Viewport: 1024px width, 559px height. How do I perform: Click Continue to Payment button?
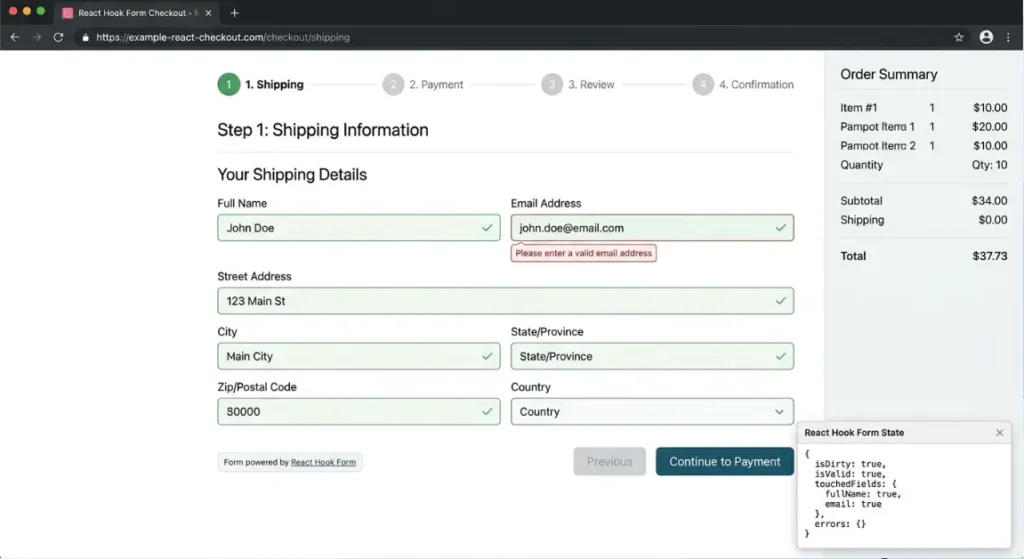724,462
